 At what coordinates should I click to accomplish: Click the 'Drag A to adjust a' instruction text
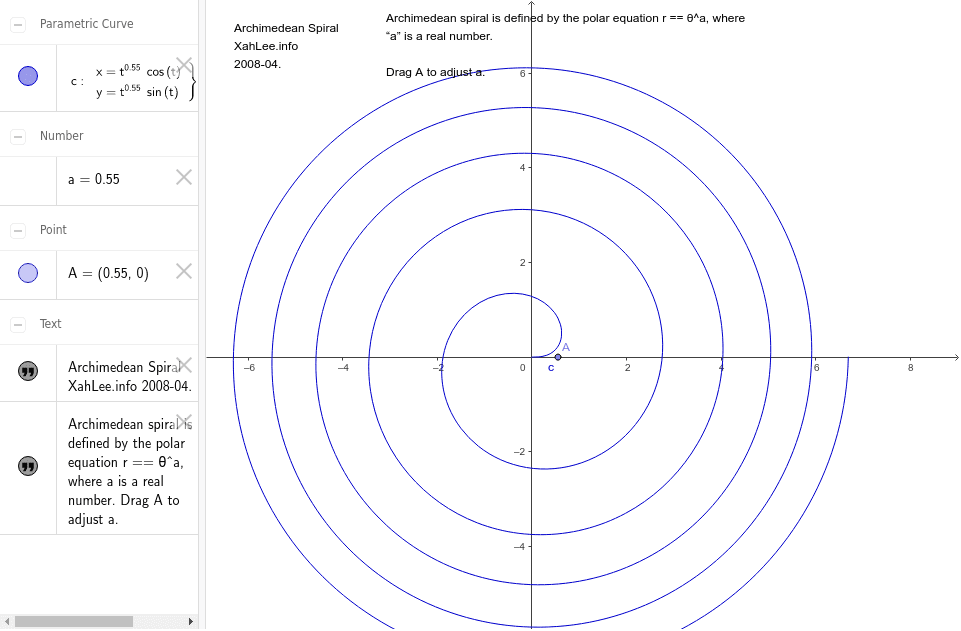[433, 71]
